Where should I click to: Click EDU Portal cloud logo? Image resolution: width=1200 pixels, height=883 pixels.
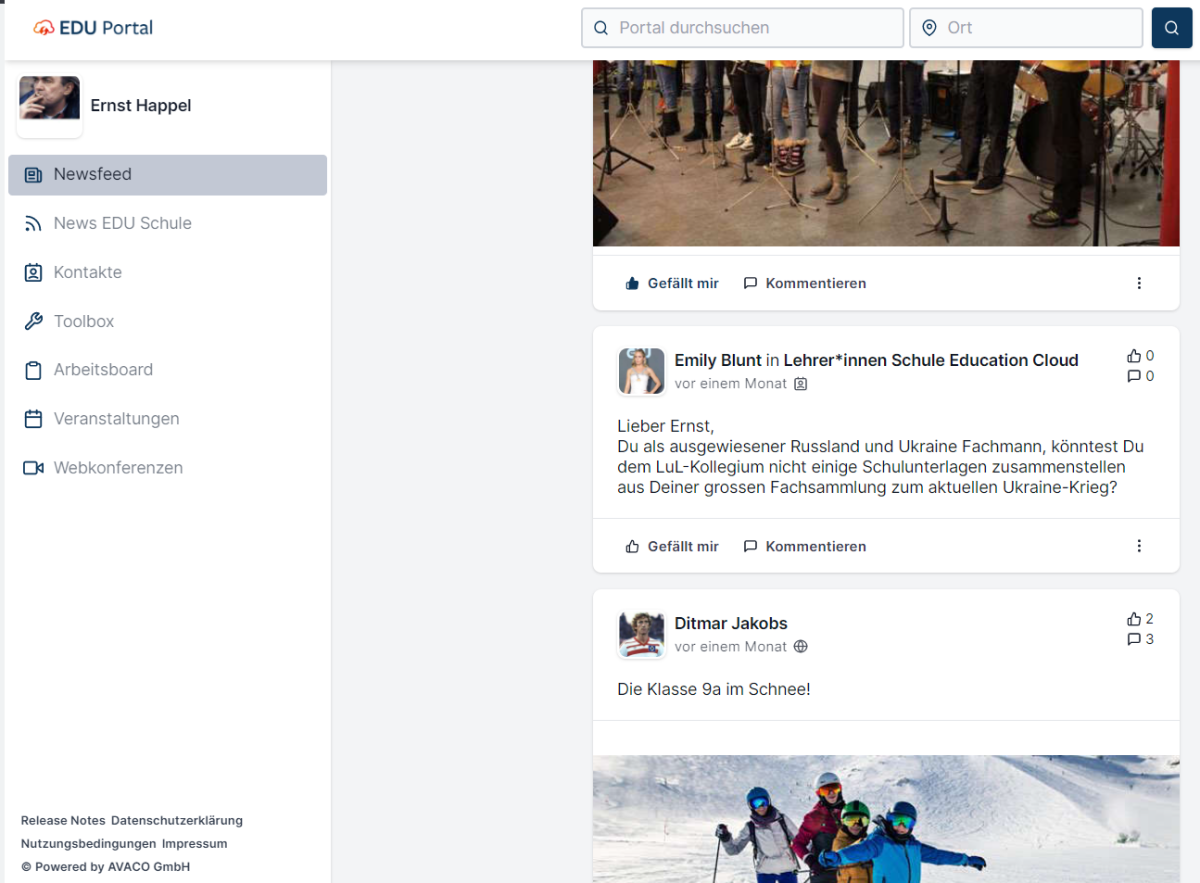(44, 28)
